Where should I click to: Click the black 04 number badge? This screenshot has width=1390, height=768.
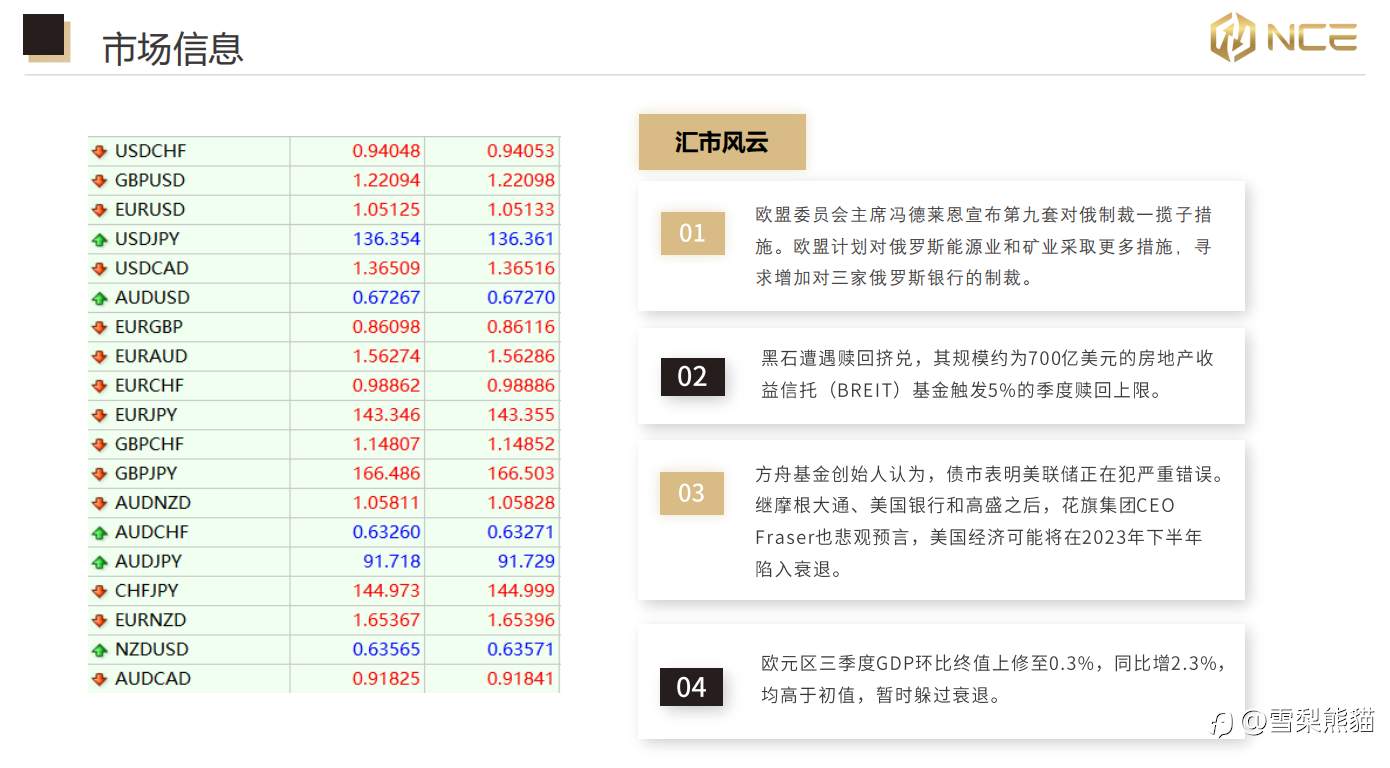click(x=692, y=687)
